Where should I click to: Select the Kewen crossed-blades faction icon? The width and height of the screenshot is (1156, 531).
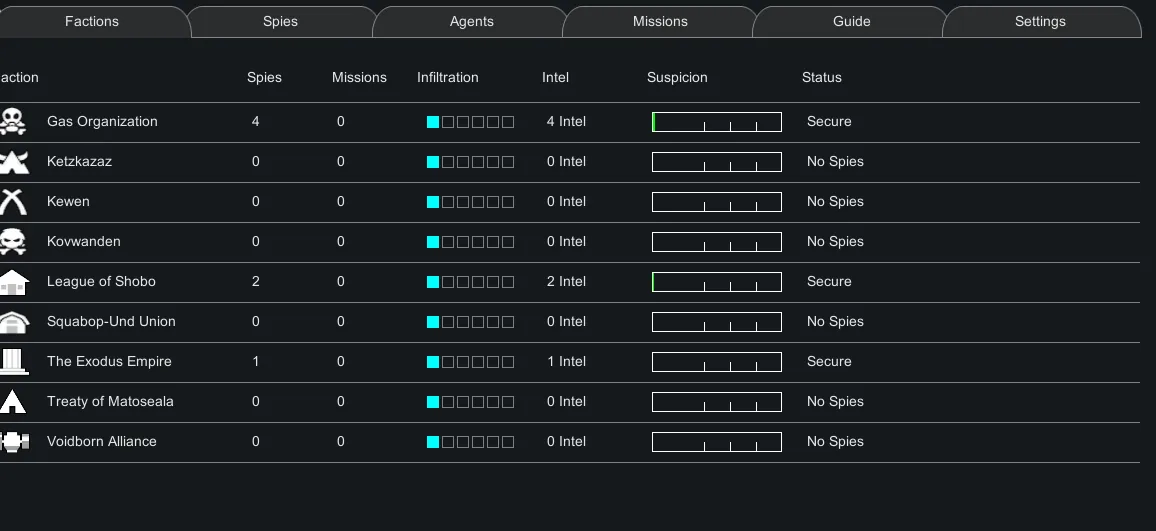pyautogui.click(x=12, y=202)
